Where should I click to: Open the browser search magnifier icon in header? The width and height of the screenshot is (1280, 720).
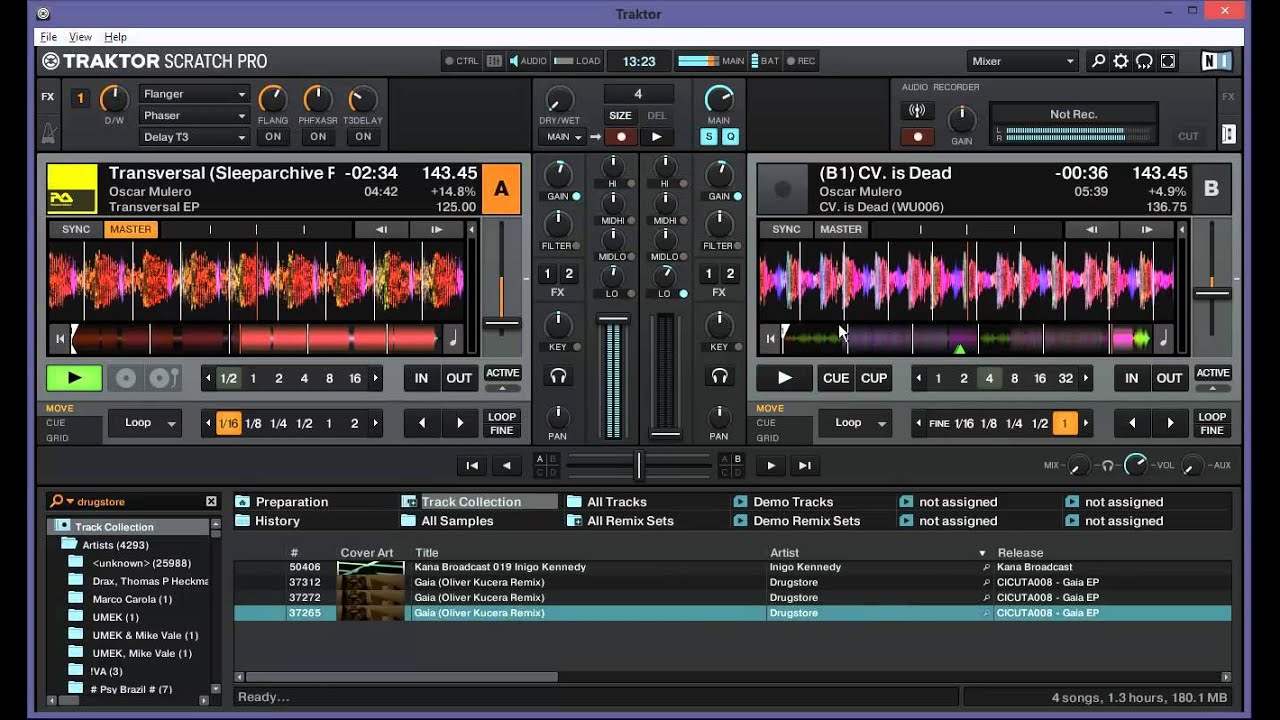point(1098,61)
